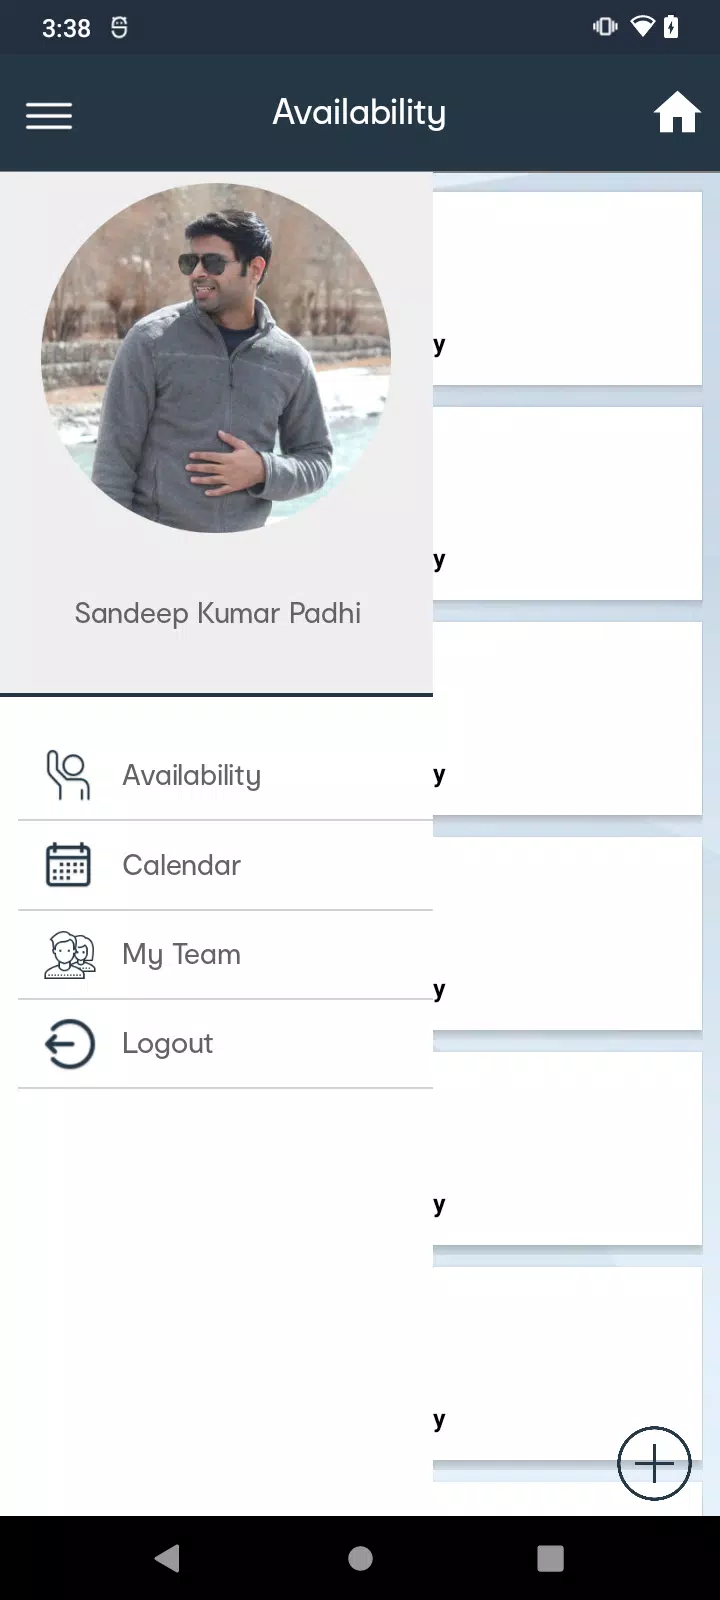Open the first availability card

567,288
